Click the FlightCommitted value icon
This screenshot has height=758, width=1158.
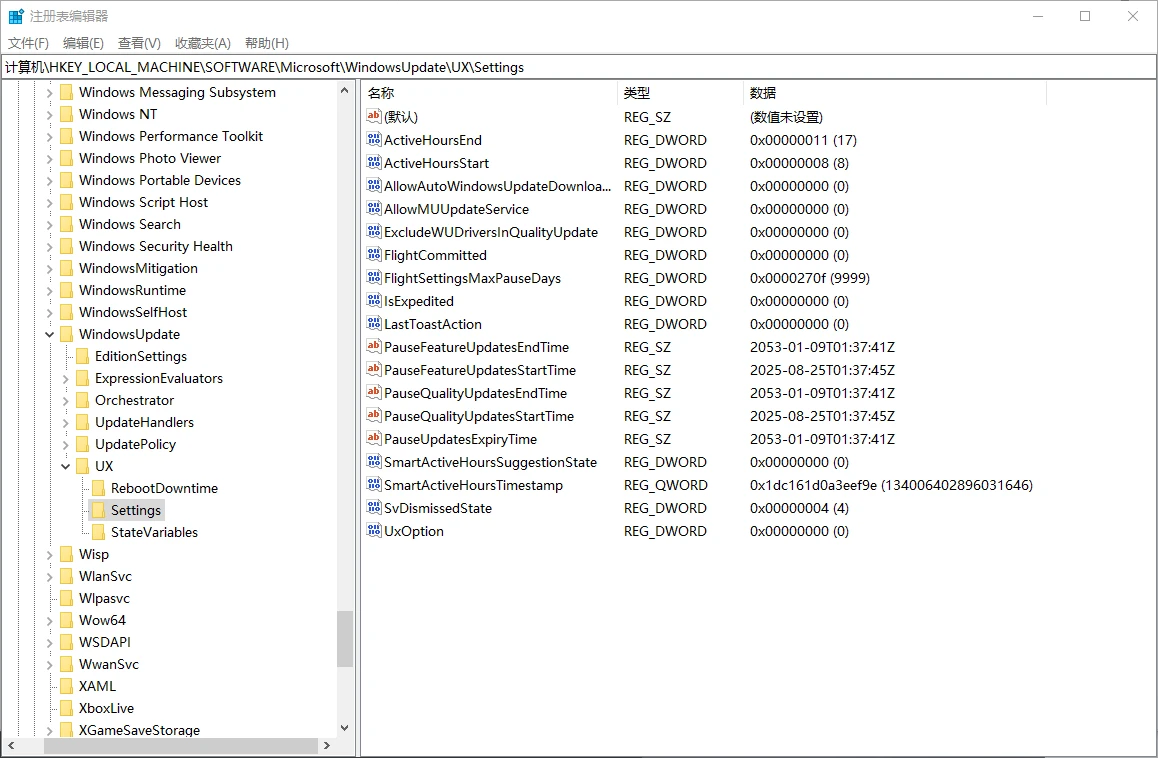click(374, 255)
